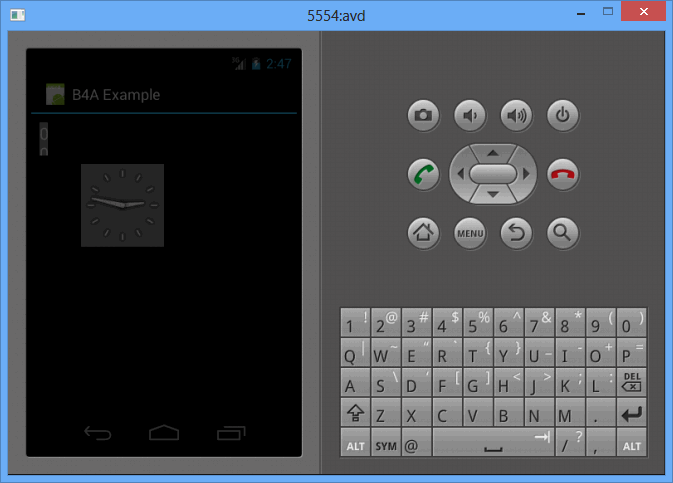This screenshot has height=483, width=673.
Task: Click the P key
Action: tap(632, 352)
